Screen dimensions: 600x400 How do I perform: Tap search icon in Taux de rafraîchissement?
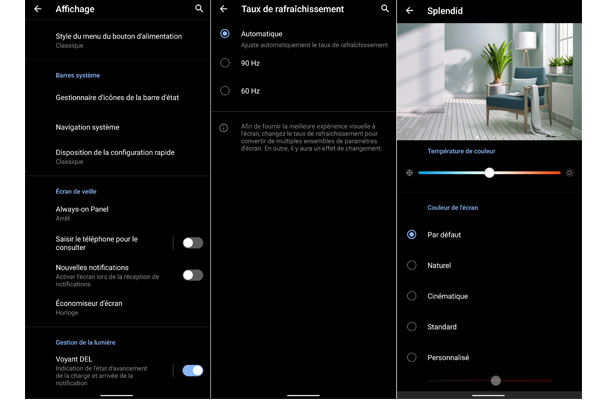point(385,9)
